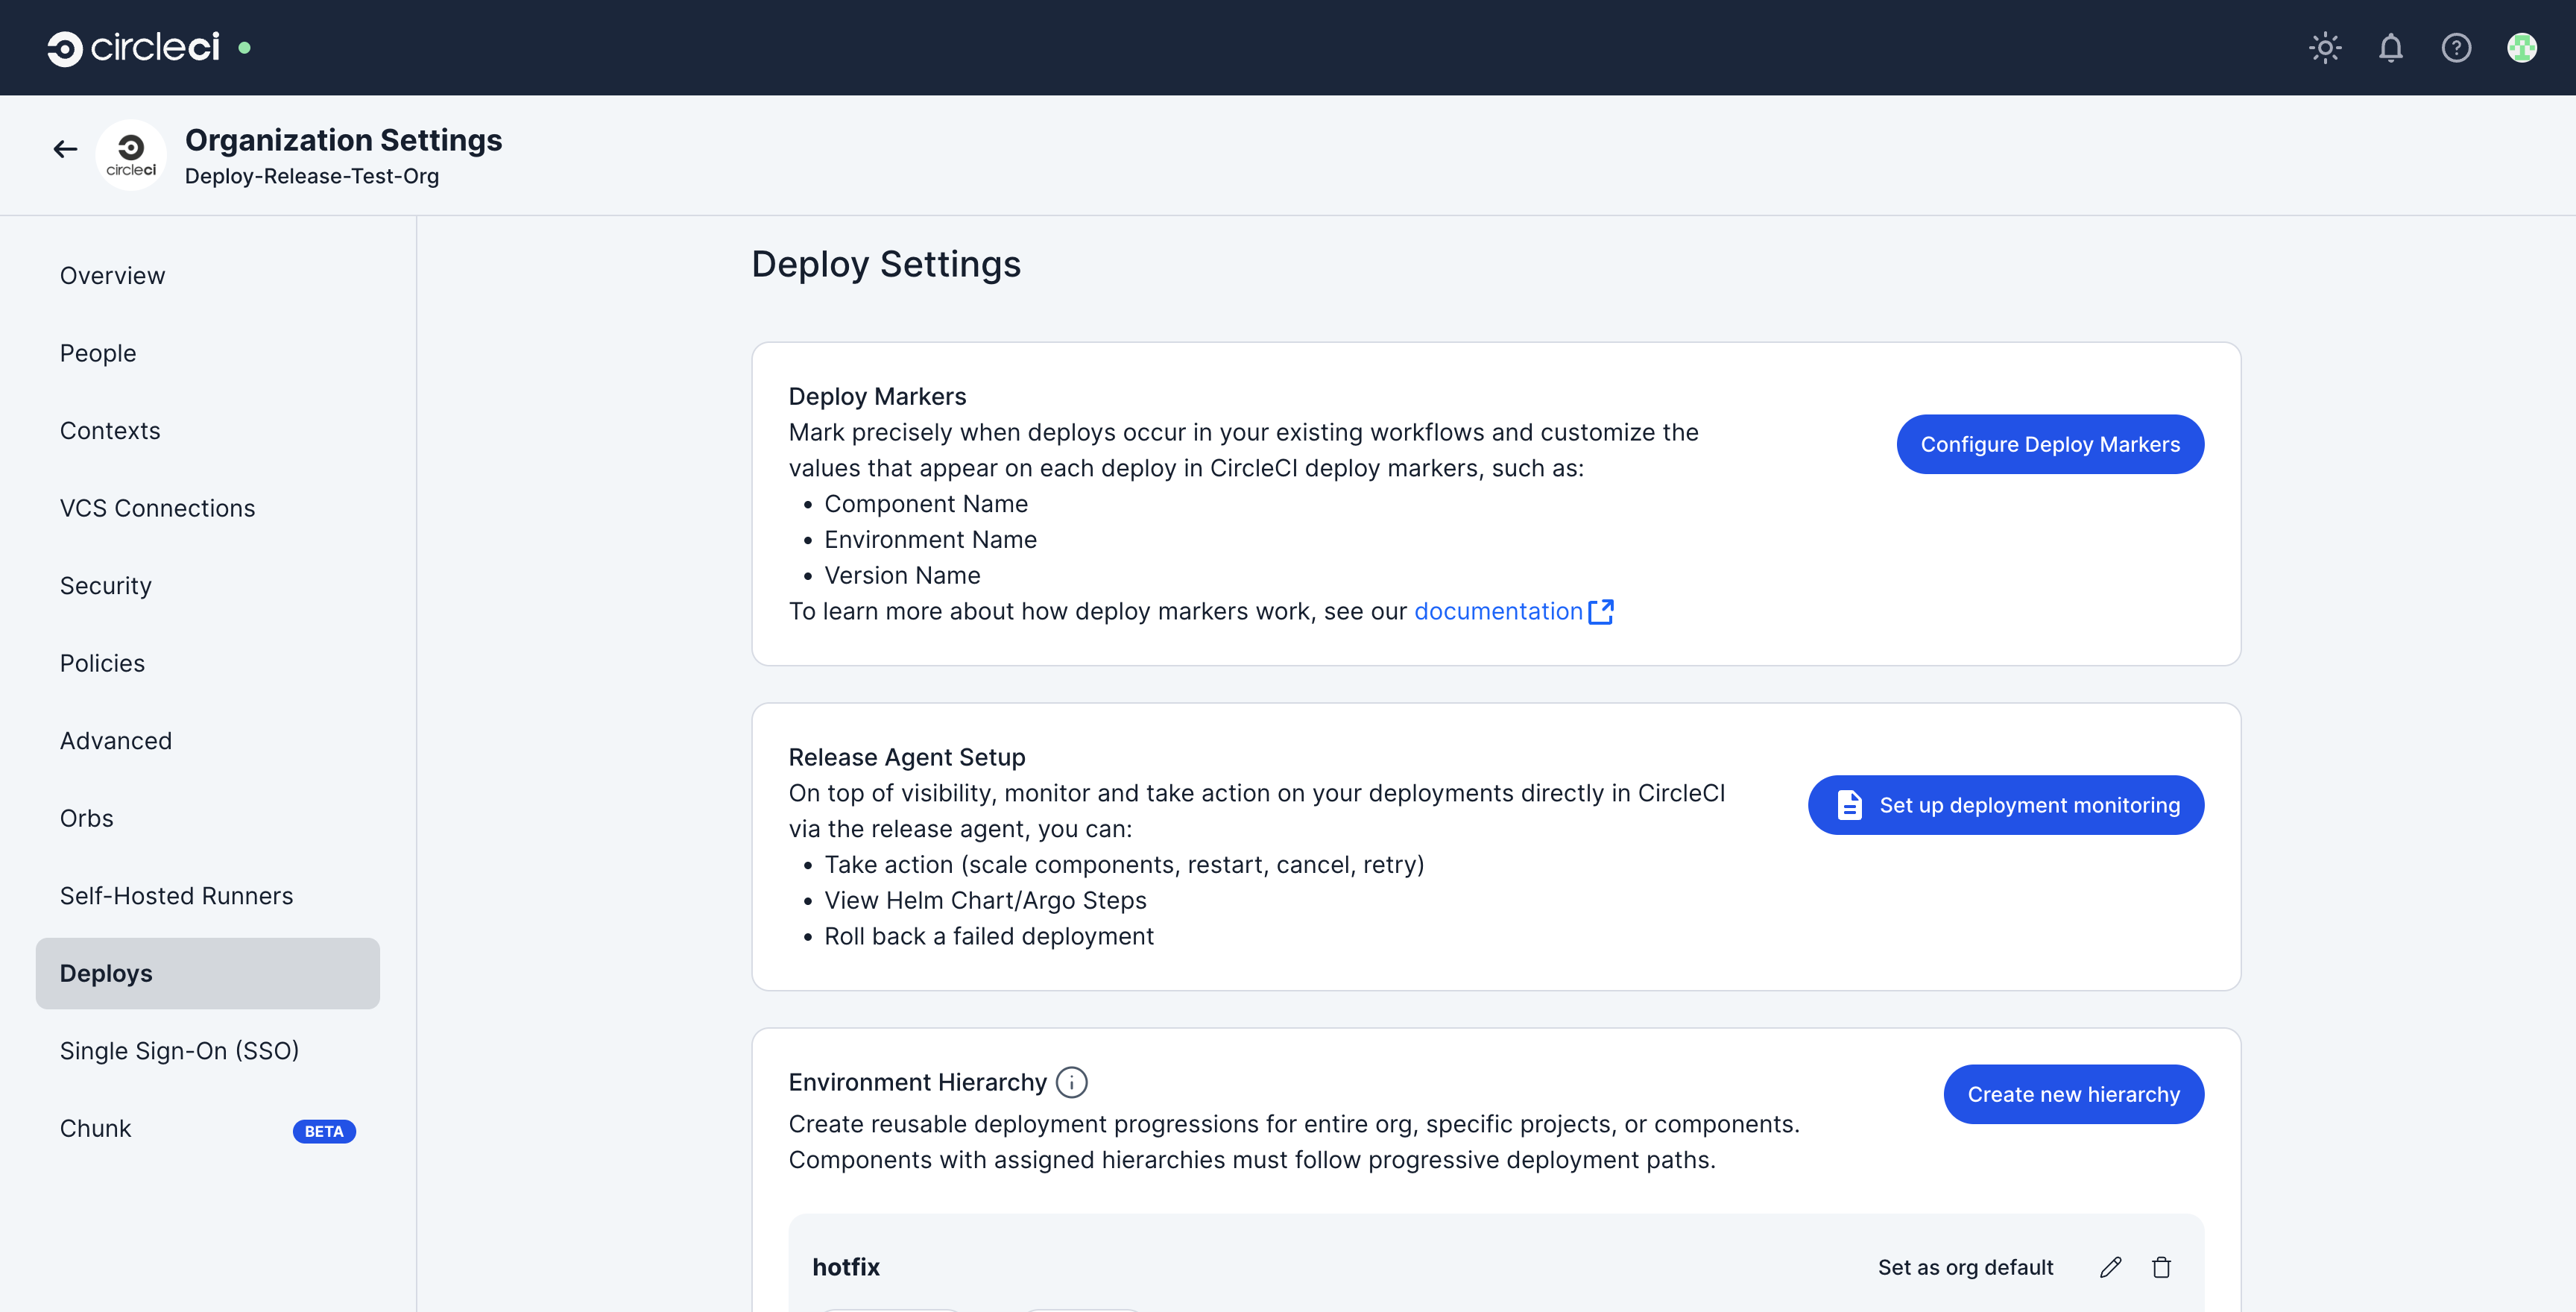Select Deploys in the settings sidebar
The image size is (2576, 1312).
(x=106, y=972)
